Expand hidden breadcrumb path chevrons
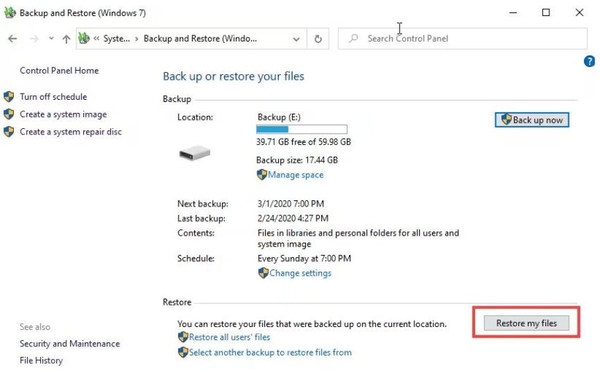 click(96, 38)
